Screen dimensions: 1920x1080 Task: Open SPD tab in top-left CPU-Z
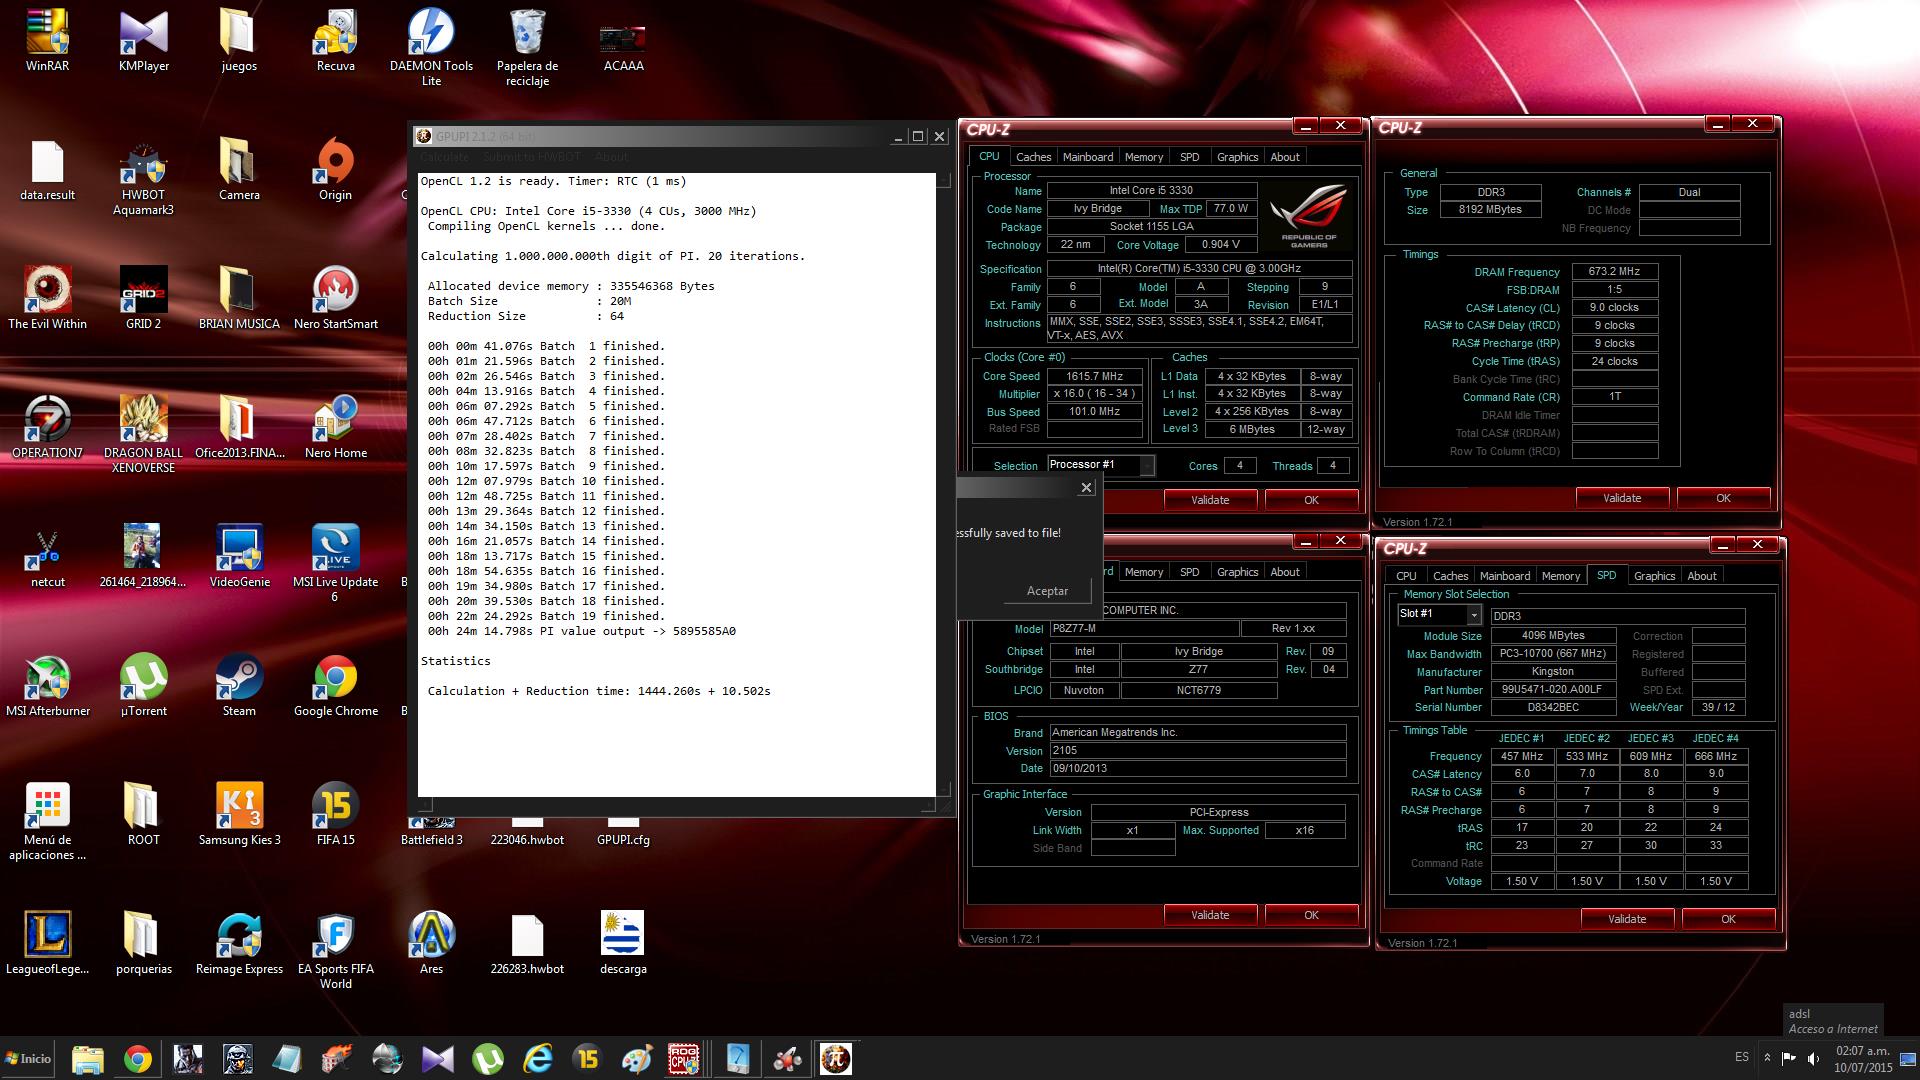coord(1189,157)
